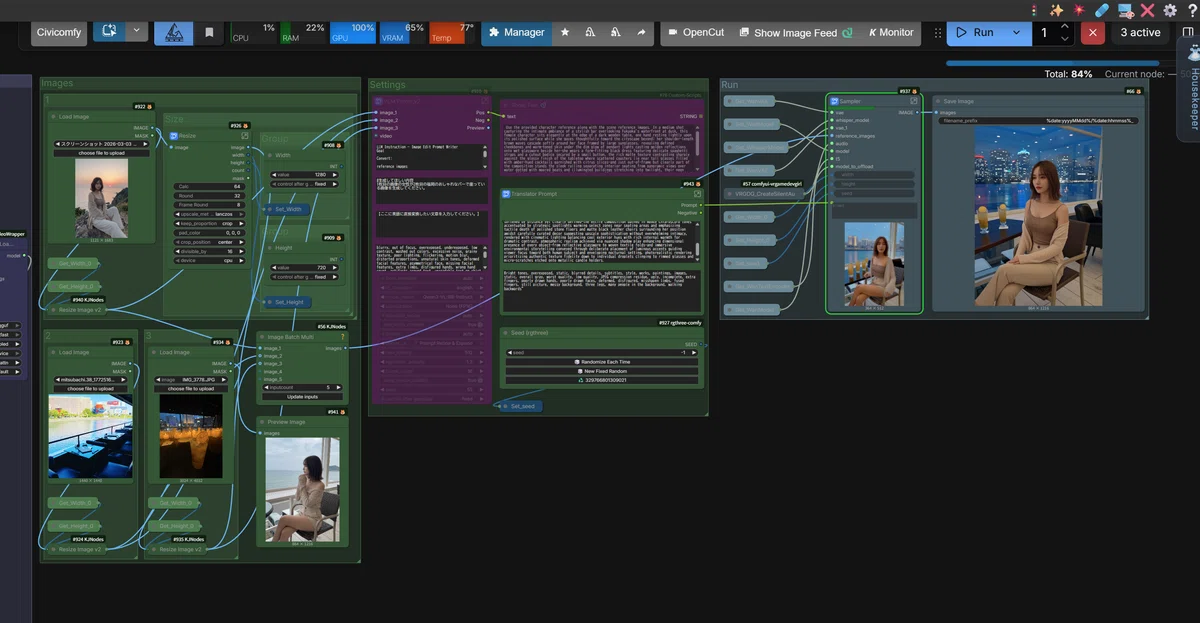The image size is (1200, 623).
Task: Click the Sampler node expand corner icon
Action: coord(914,101)
